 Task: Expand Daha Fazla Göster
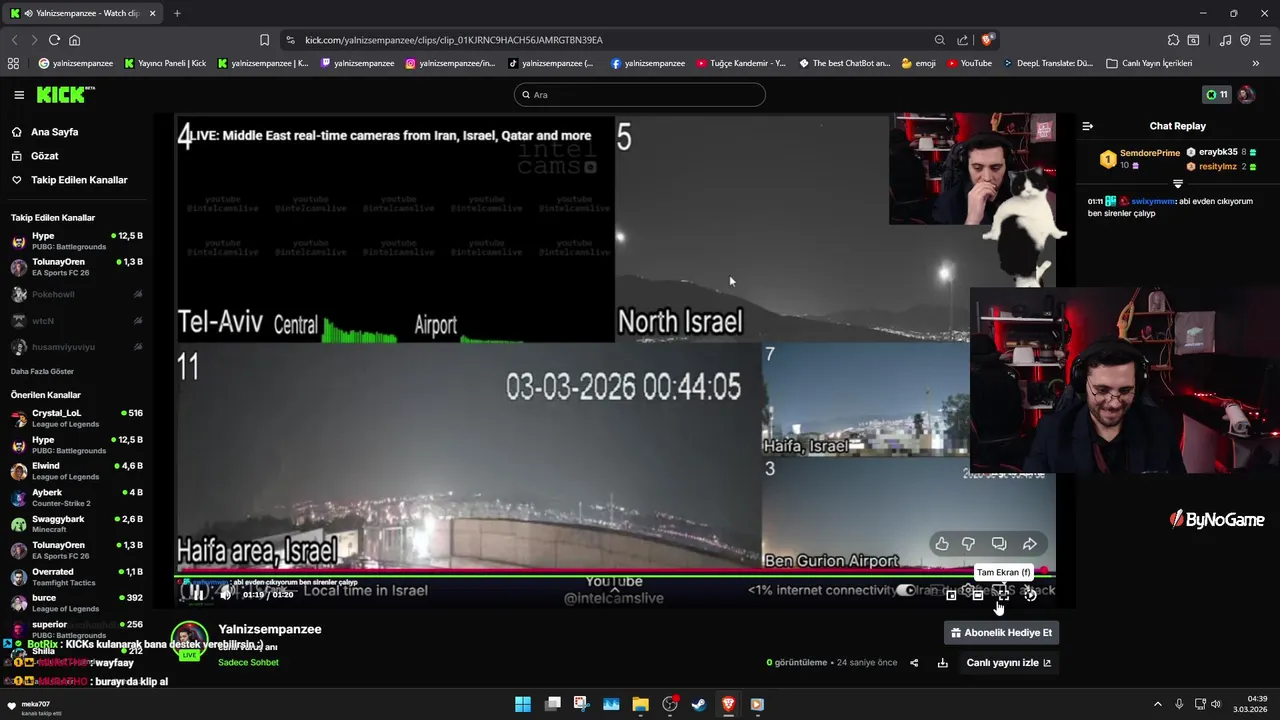tap(42, 371)
